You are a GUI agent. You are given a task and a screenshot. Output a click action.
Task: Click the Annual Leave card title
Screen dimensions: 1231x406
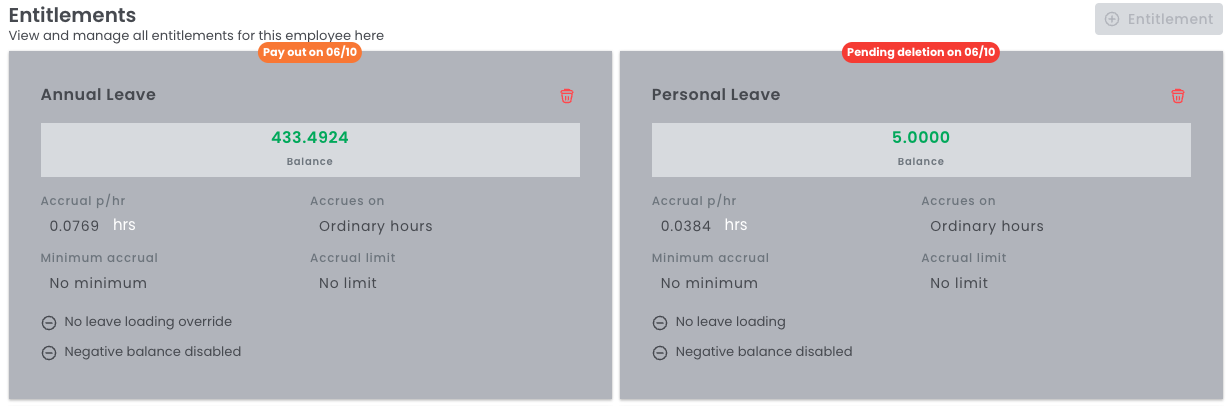pos(98,95)
